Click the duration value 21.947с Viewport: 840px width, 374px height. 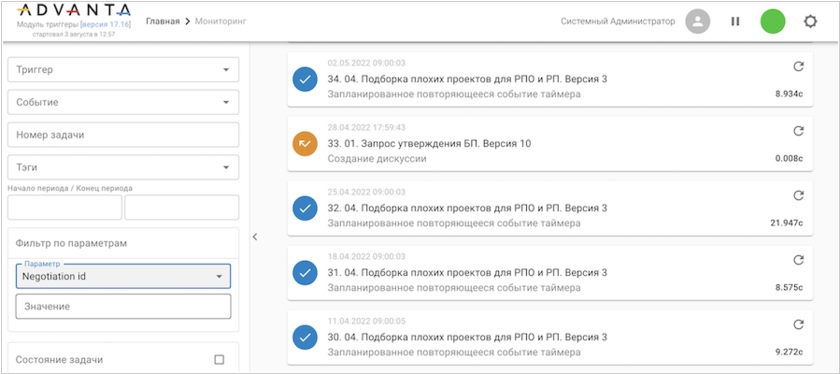coord(786,223)
